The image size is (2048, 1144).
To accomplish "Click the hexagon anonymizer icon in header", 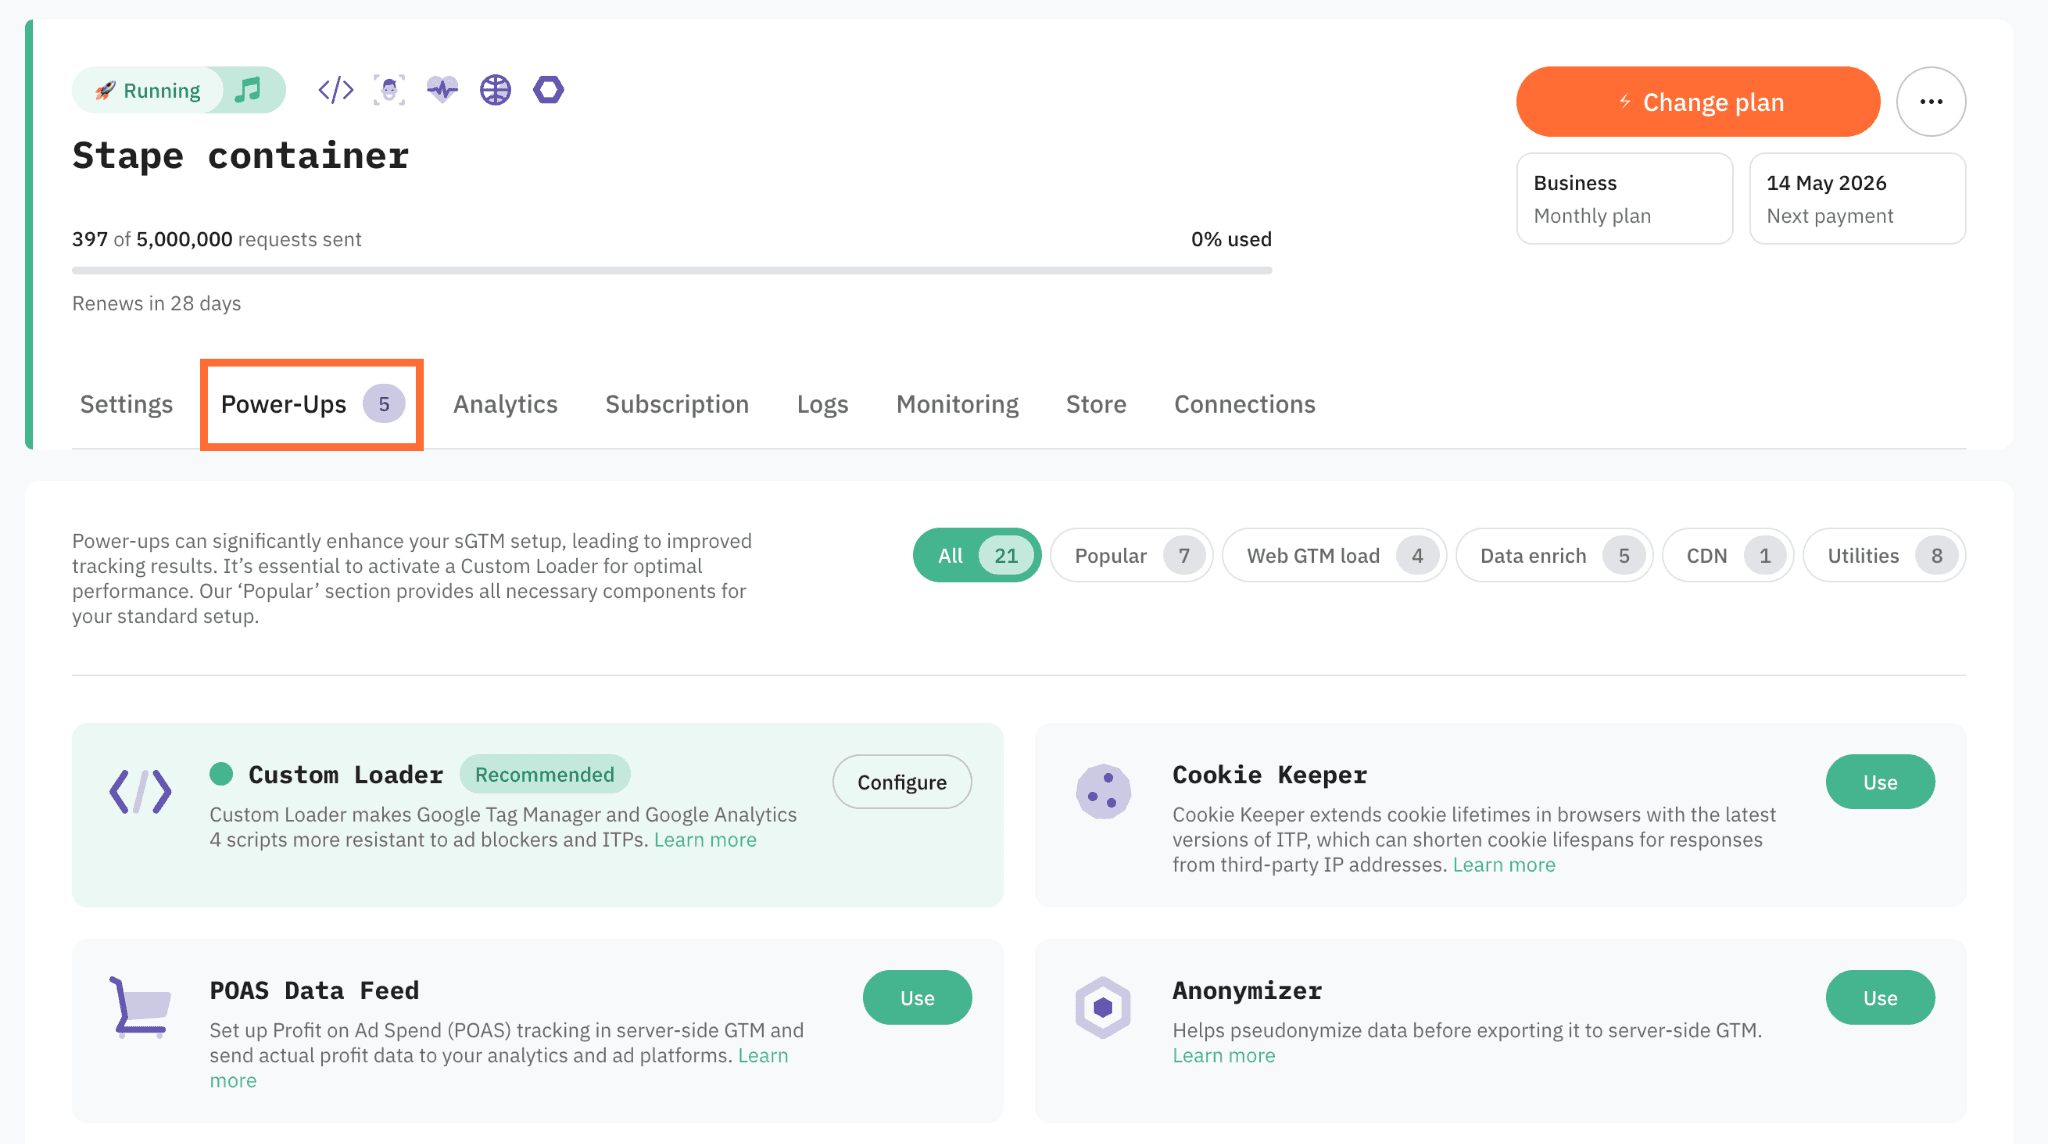I will coord(548,90).
